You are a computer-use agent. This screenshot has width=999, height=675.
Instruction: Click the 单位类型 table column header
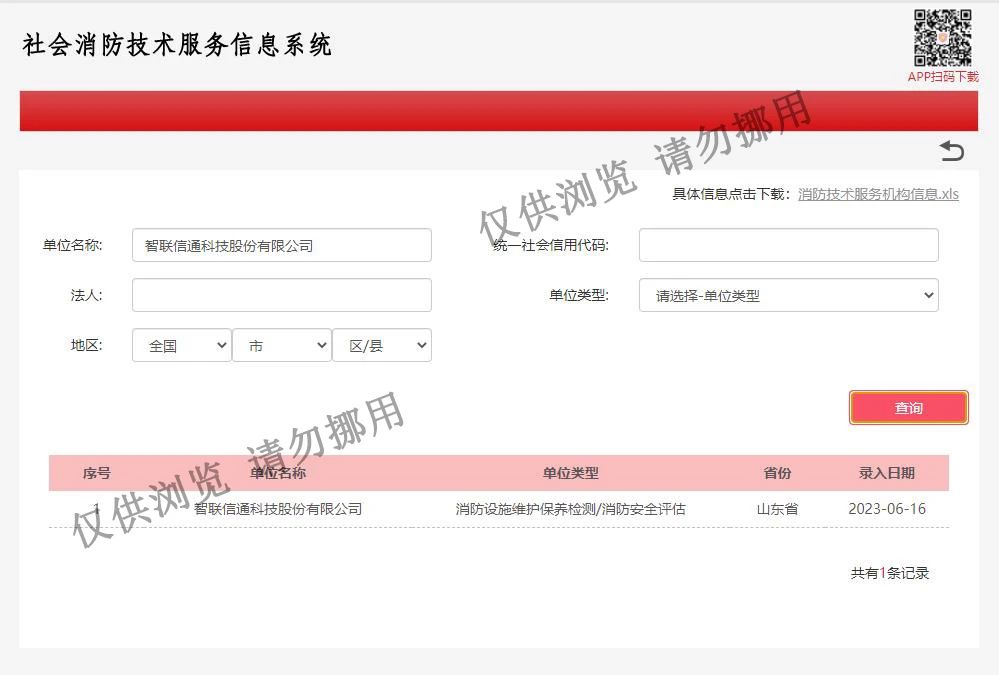(570, 473)
